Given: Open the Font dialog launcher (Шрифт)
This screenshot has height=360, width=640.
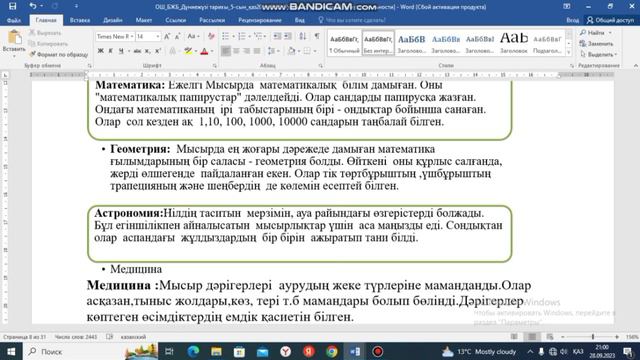Looking at the screenshot, I should point(215,65).
